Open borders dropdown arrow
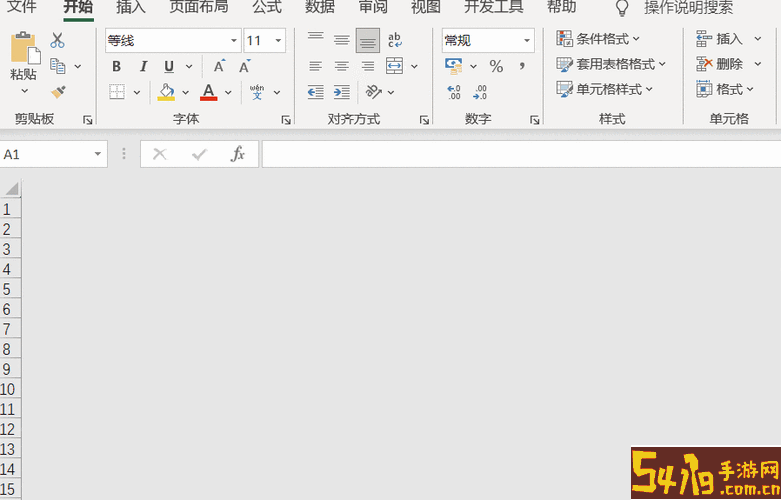The height and width of the screenshot is (500, 781). point(136,93)
